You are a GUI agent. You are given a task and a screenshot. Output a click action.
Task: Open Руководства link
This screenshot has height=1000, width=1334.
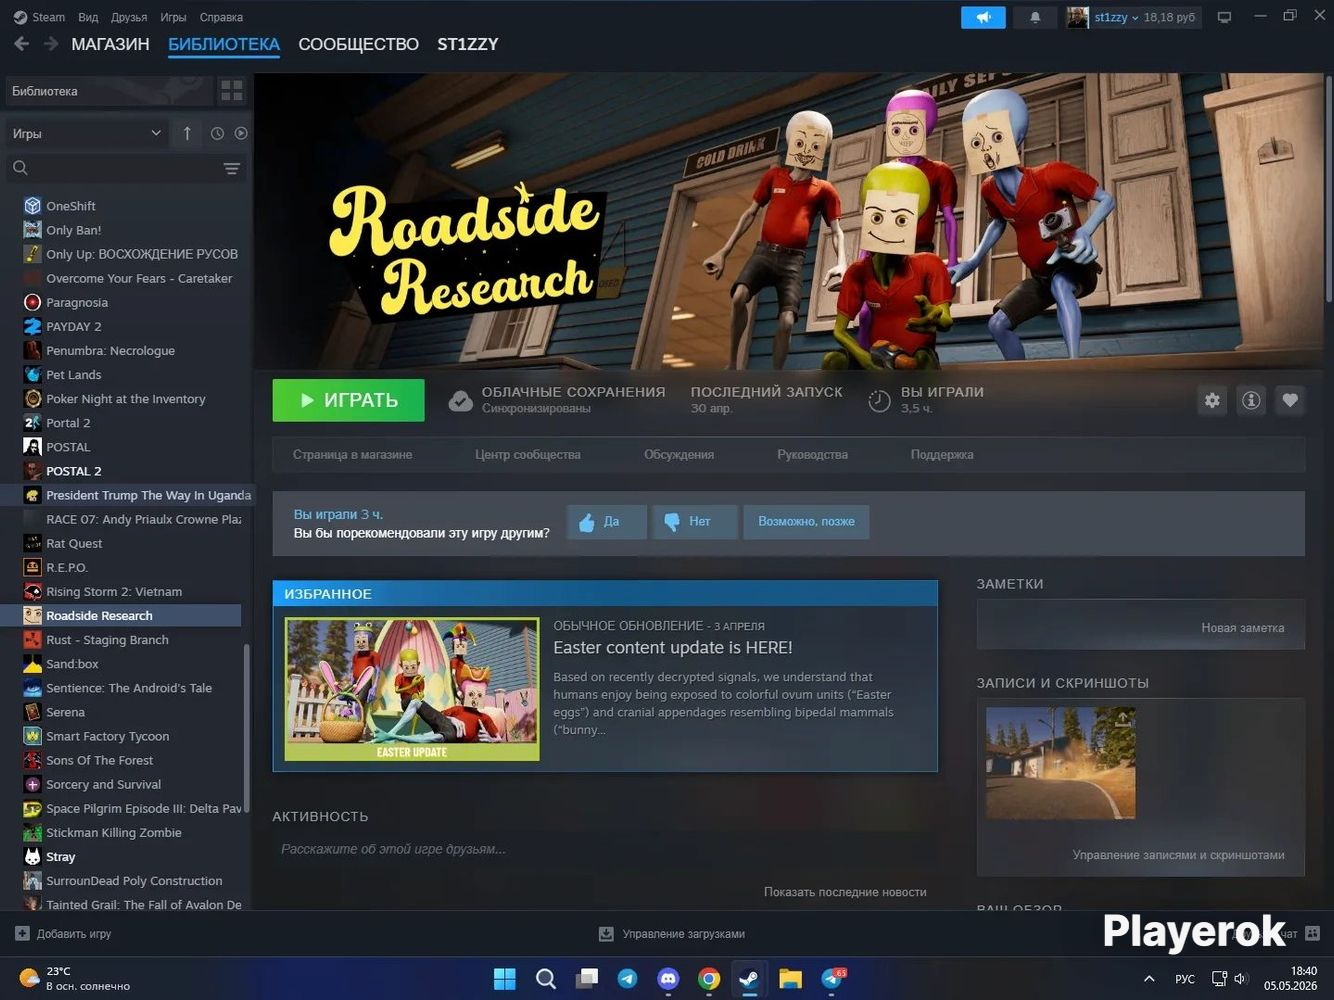[812, 454]
